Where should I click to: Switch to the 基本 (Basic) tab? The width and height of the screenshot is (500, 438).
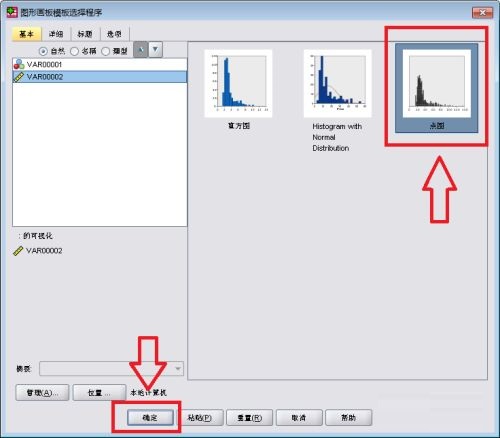[x=27, y=34]
